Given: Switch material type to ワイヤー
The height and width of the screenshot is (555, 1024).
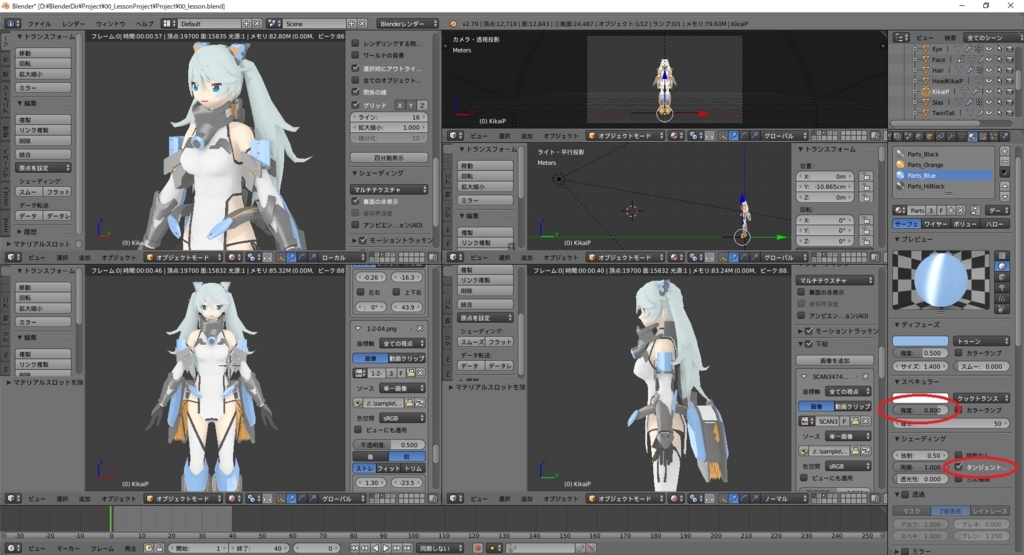Looking at the screenshot, I should 935,224.
